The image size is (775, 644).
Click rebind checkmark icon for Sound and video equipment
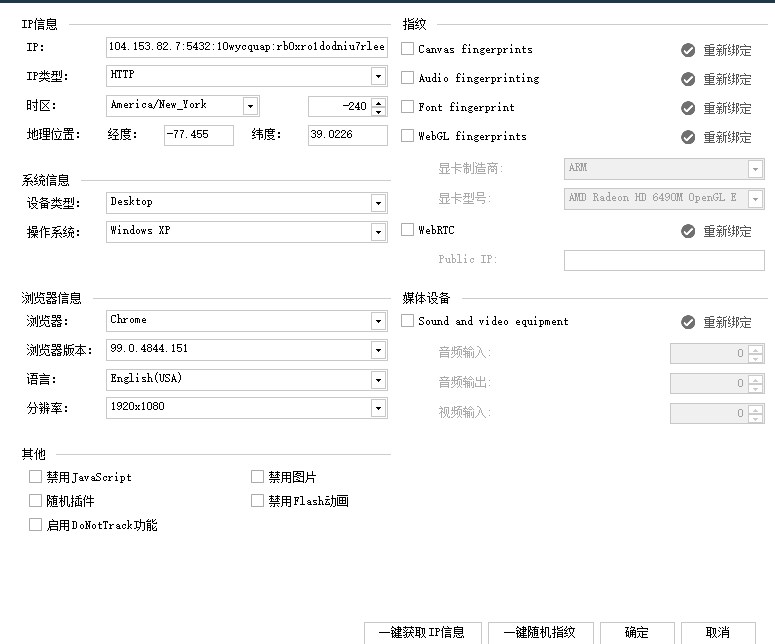click(688, 322)
